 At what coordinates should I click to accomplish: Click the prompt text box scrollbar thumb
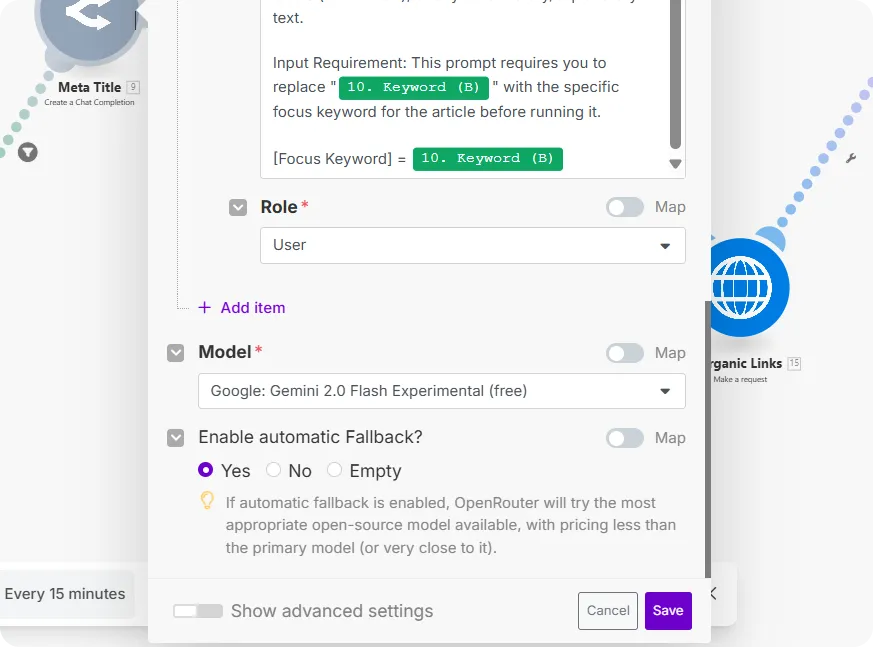point(675,74)
